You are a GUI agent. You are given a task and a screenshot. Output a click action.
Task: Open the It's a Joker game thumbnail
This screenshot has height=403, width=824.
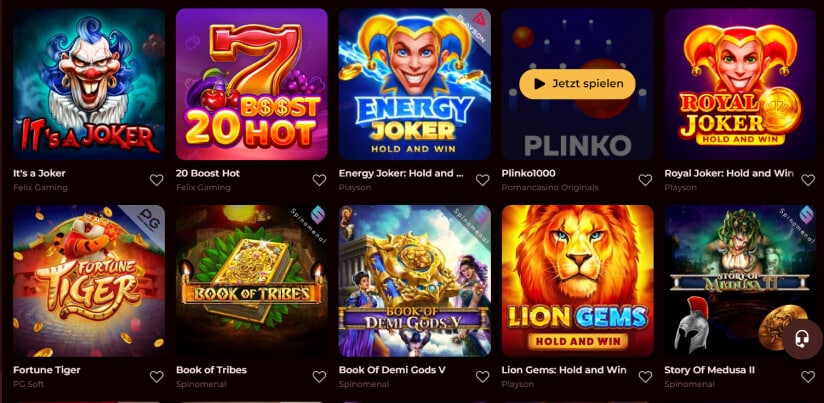(x=89, y=84)
